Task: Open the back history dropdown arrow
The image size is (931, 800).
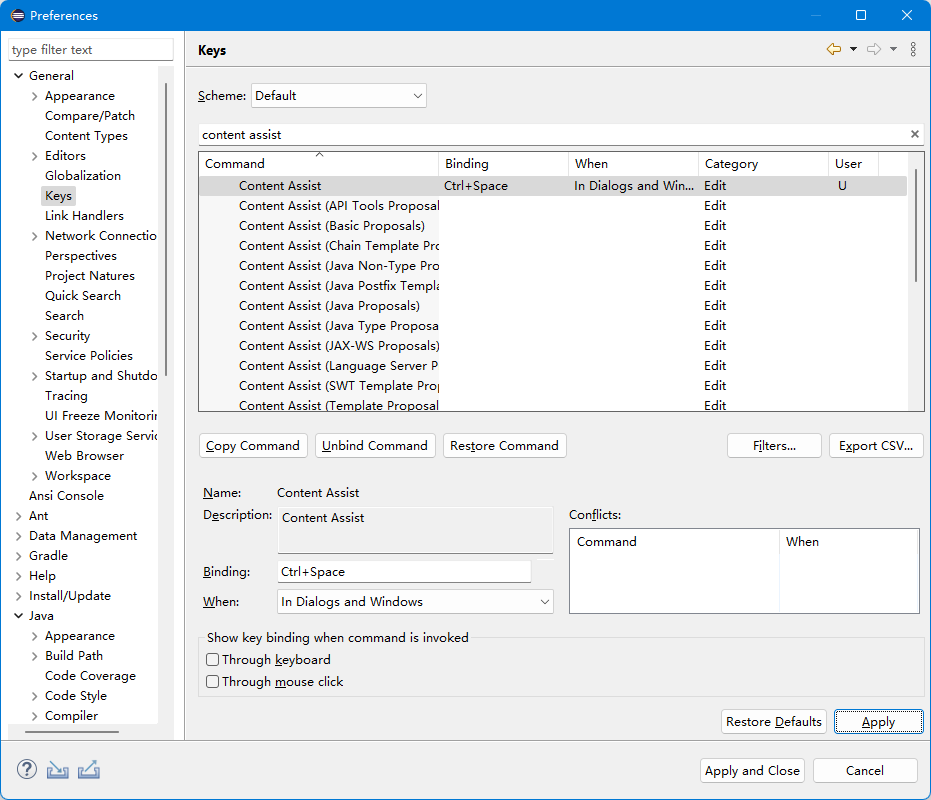Action: (x=853, y=50)
